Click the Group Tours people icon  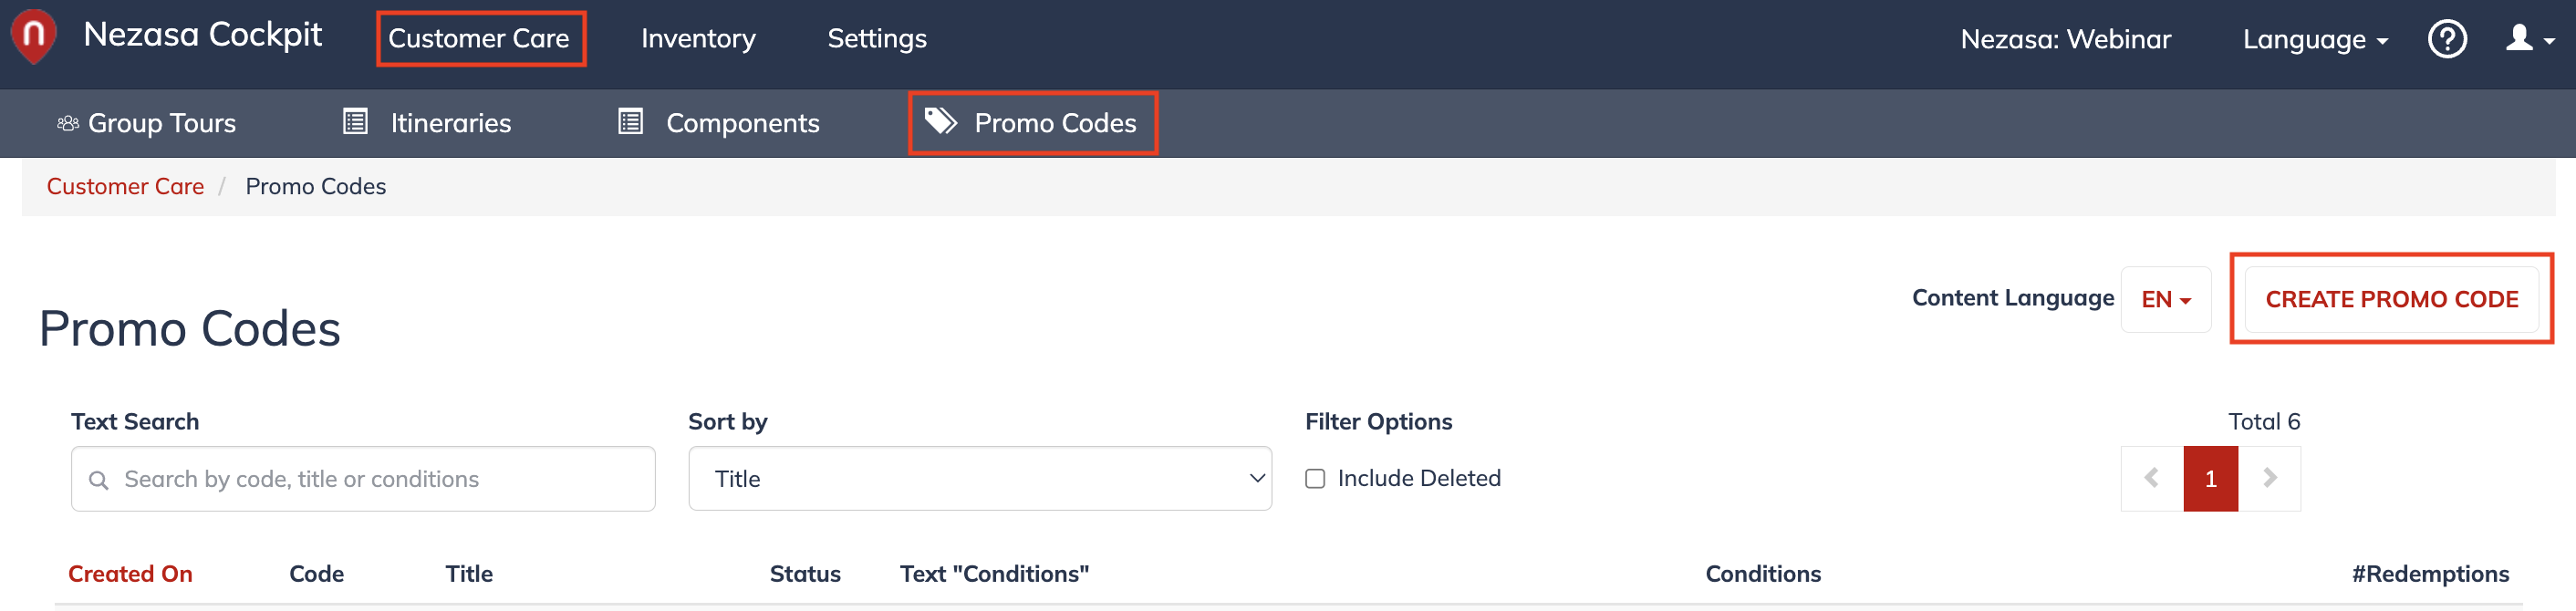click(x=68, y=123)
